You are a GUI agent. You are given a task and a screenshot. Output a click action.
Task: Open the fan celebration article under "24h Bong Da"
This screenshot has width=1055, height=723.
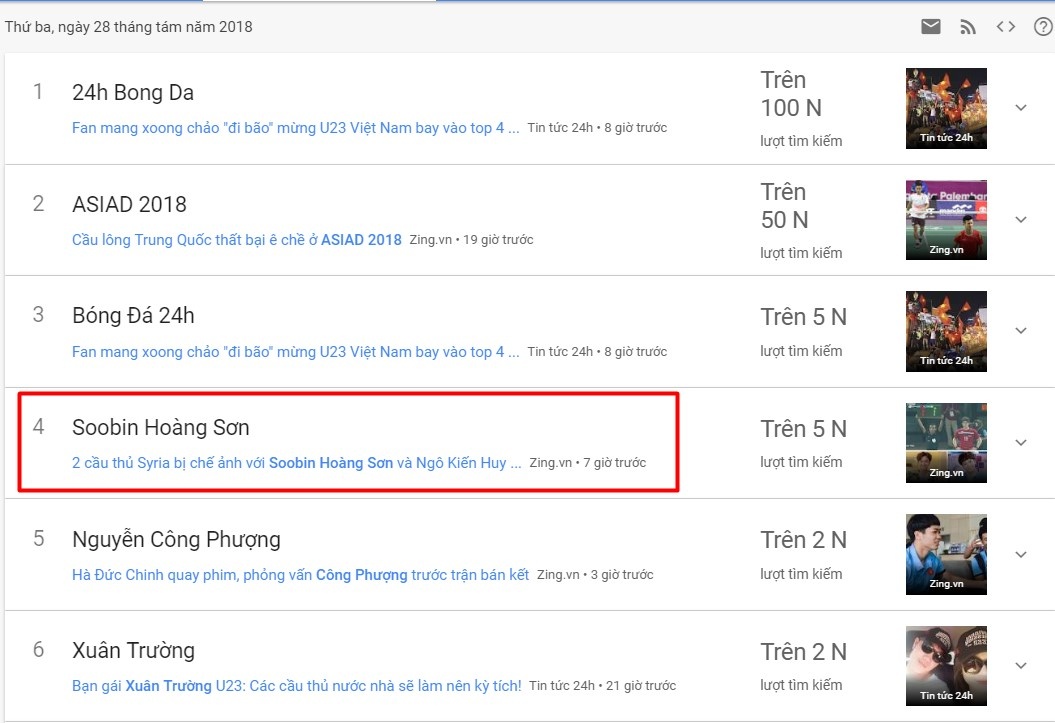point(295,127)
